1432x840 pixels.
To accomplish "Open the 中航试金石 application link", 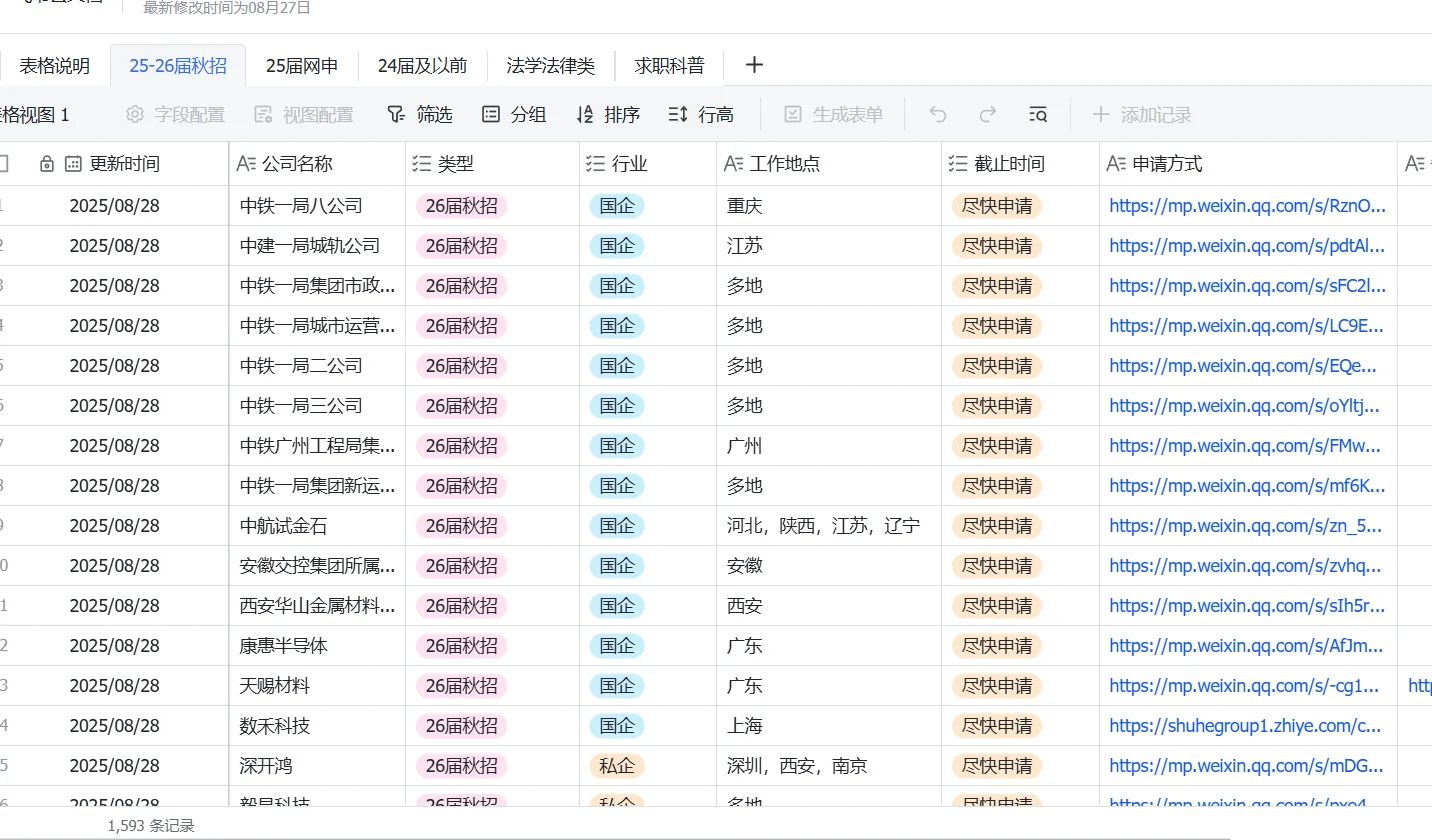I will (x=1246, y=526).
